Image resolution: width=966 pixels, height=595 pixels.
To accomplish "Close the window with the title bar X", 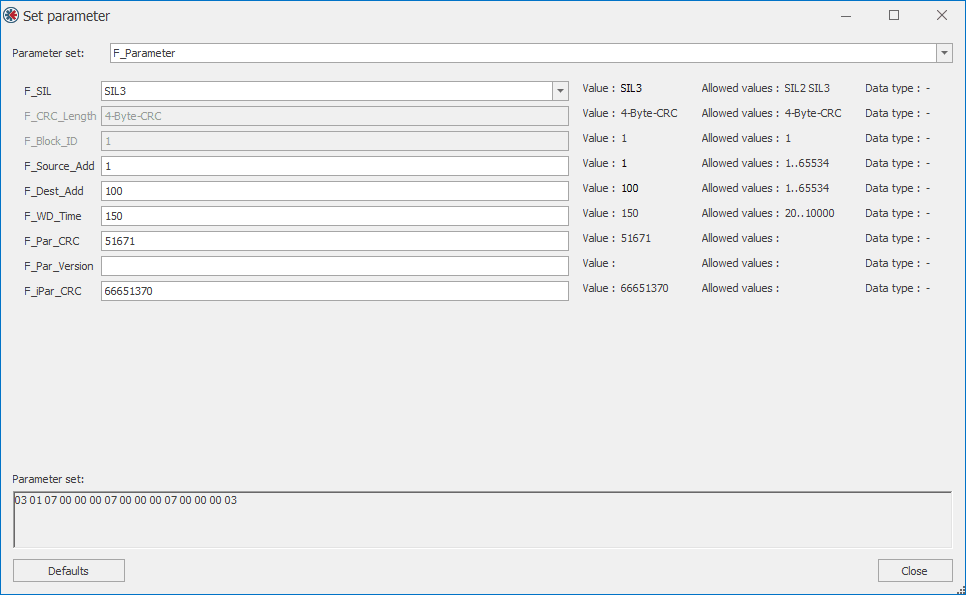I will [x=941, y=15].
